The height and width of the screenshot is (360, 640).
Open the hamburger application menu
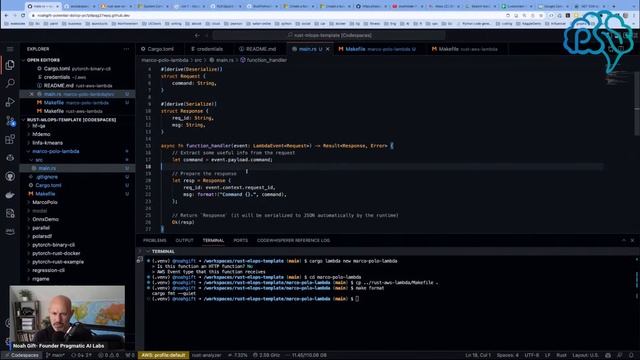click(x=10, y=49)
